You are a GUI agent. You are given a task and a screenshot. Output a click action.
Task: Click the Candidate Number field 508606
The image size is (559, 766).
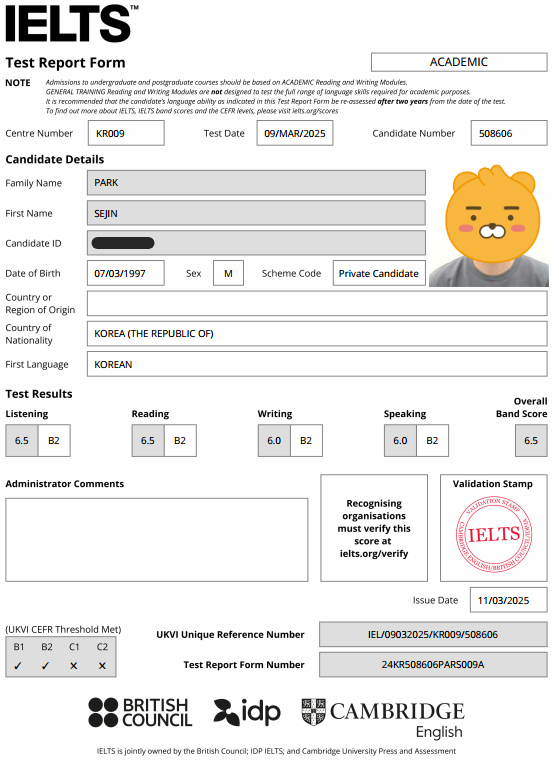pos(509,133)
